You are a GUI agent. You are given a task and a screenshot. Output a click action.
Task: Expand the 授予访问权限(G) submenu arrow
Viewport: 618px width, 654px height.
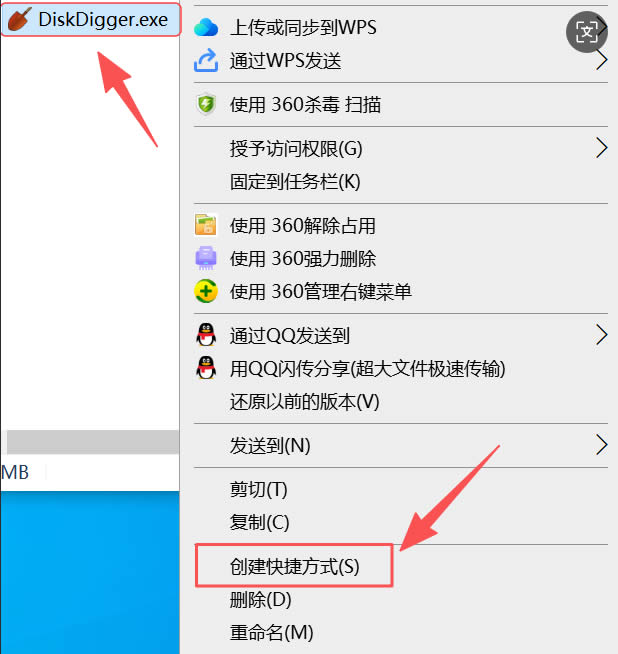601,148
